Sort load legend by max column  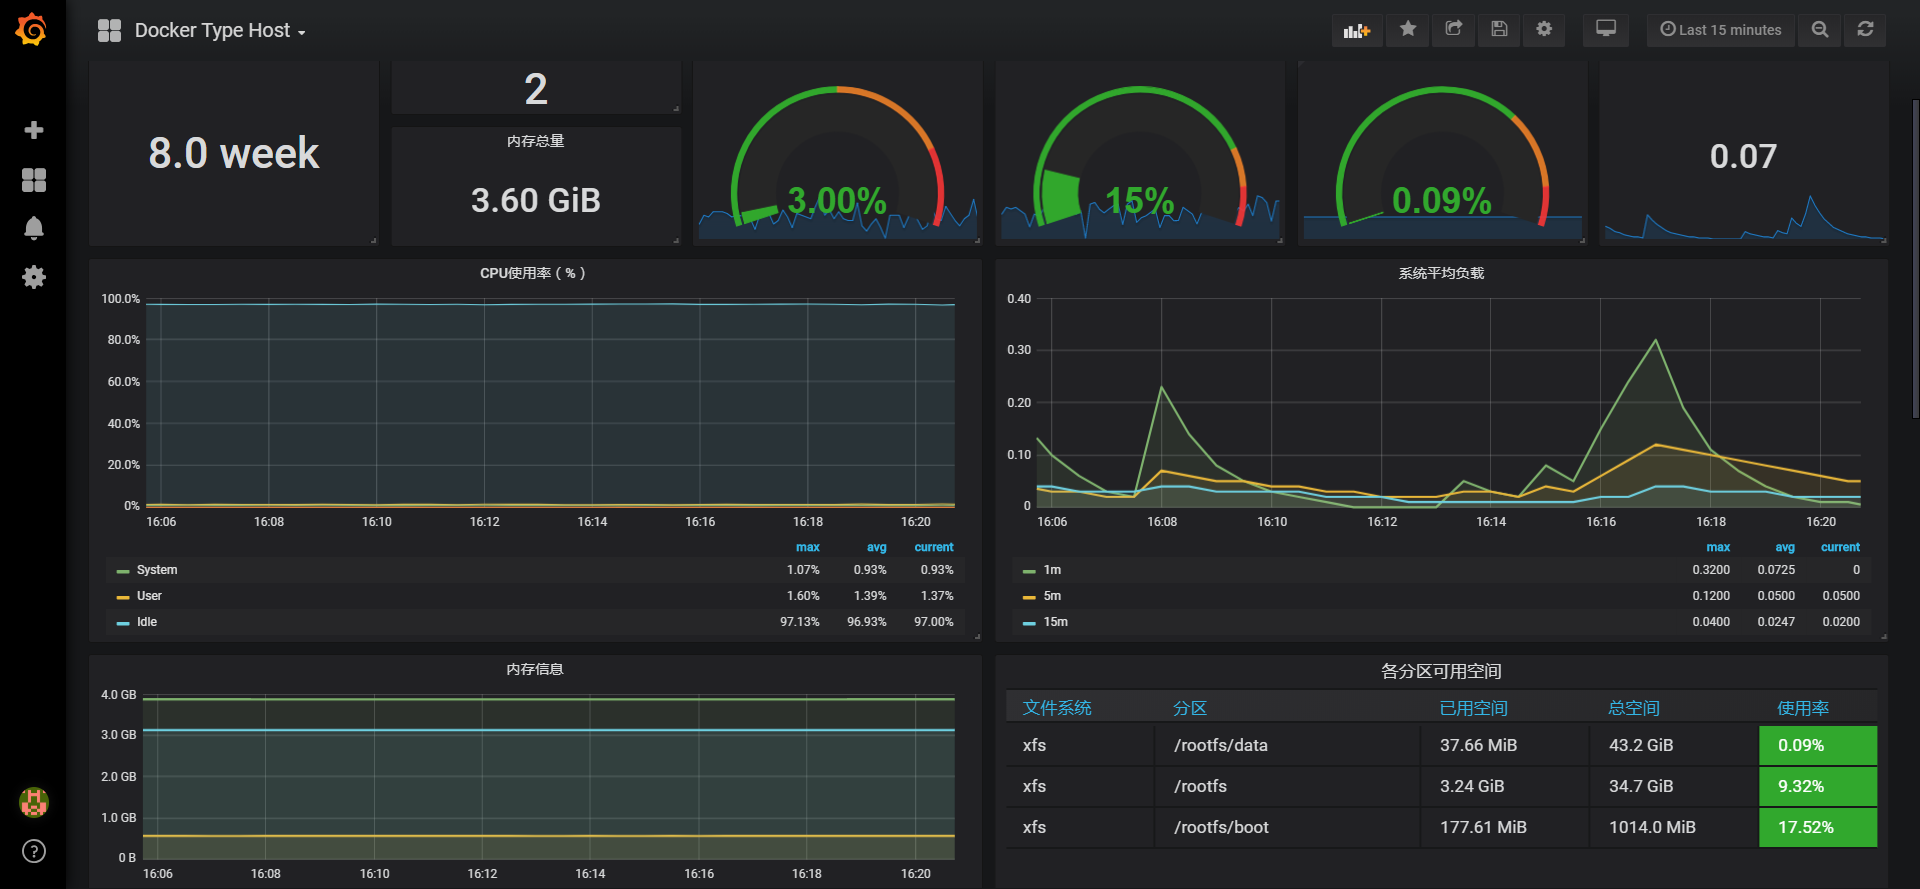[x=1718, y=547]
